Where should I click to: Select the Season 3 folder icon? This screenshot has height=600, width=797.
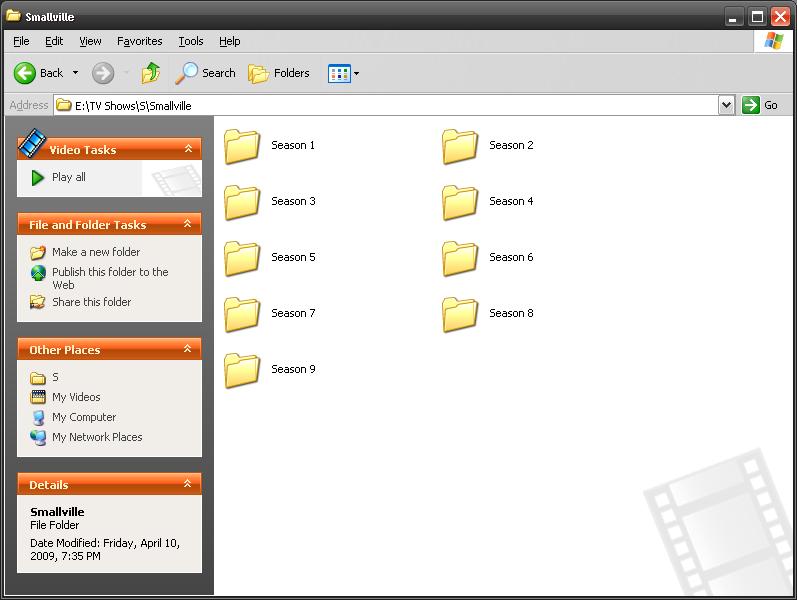(x=242, y=202)
